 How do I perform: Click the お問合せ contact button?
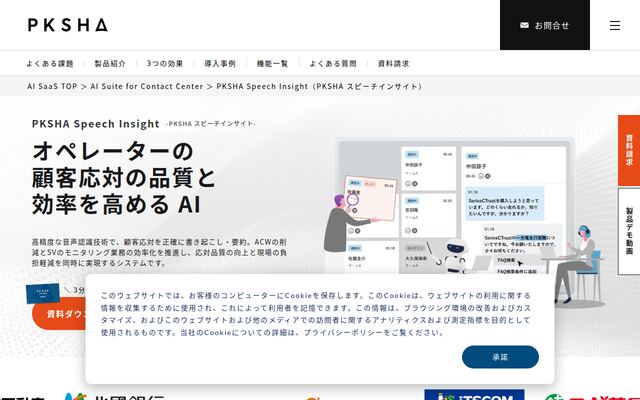(x=544, y=25)
